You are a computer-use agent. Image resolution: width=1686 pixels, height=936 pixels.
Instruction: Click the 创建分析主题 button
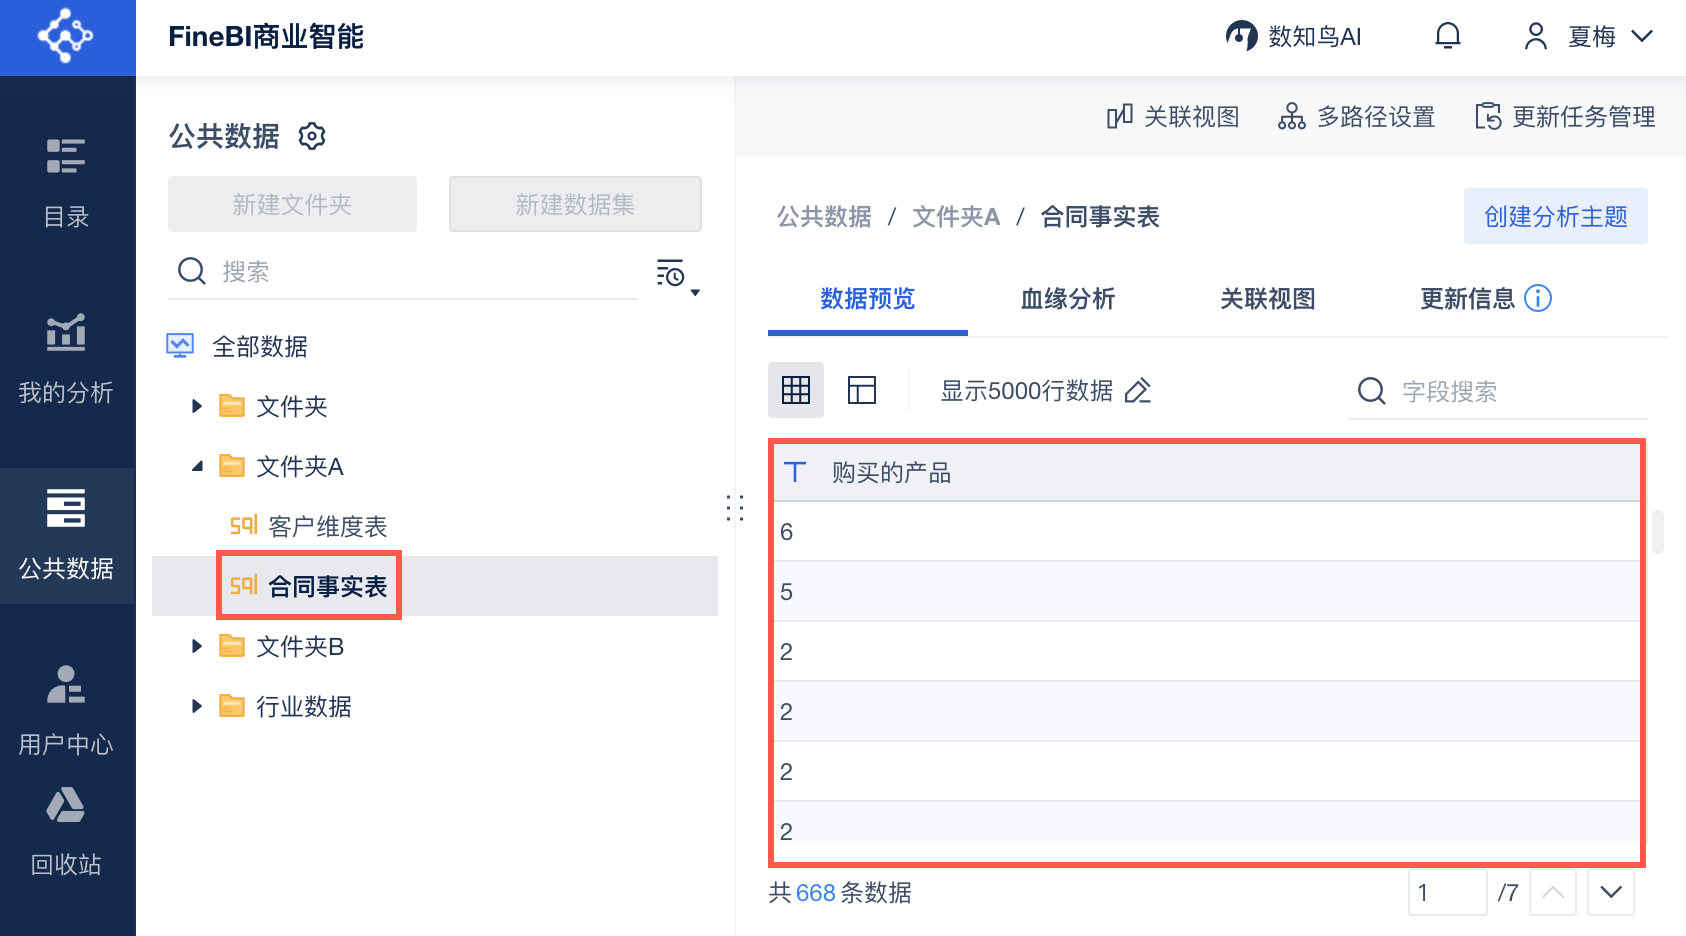1555,216
